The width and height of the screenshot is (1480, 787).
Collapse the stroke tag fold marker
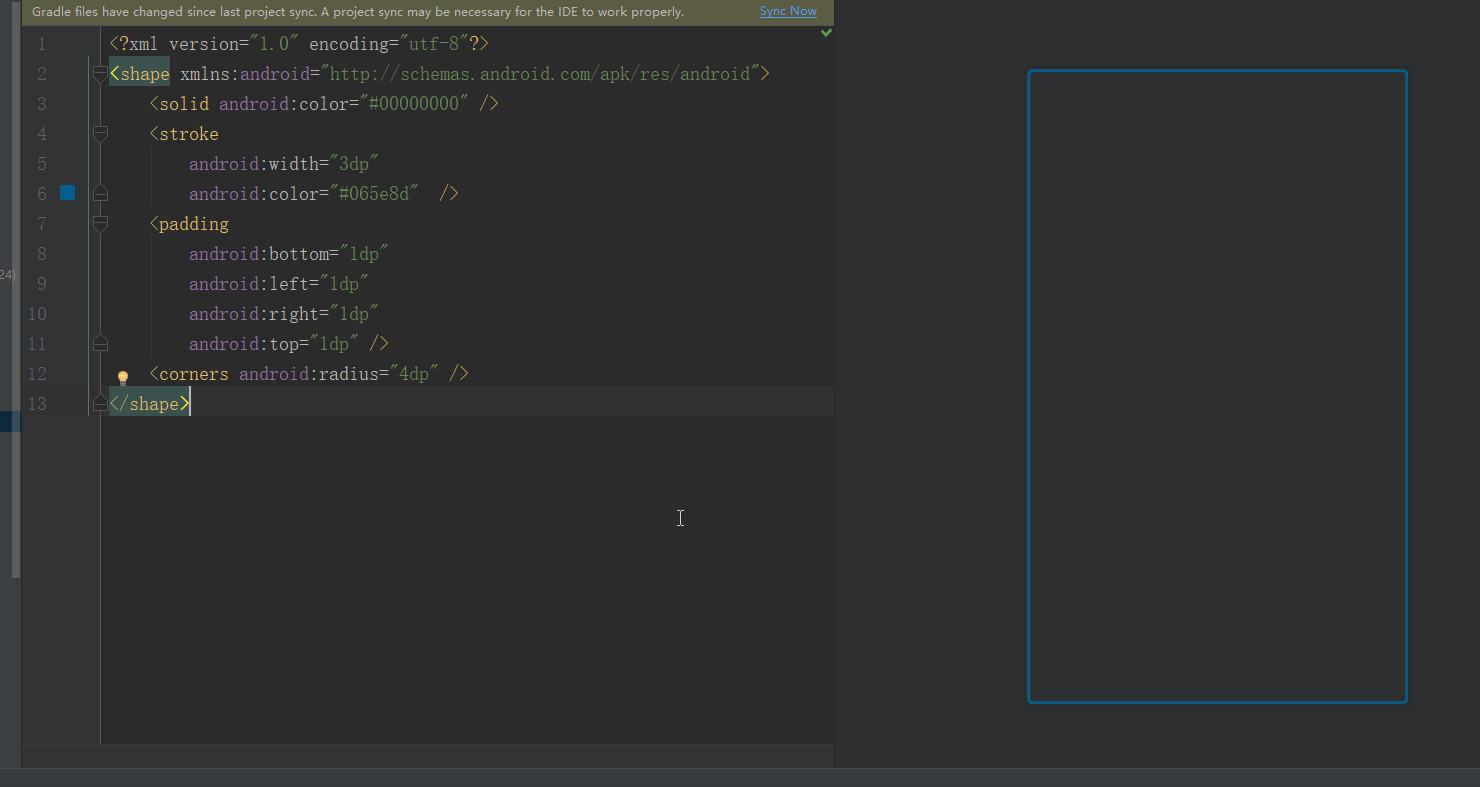click(x=100, y=133)
